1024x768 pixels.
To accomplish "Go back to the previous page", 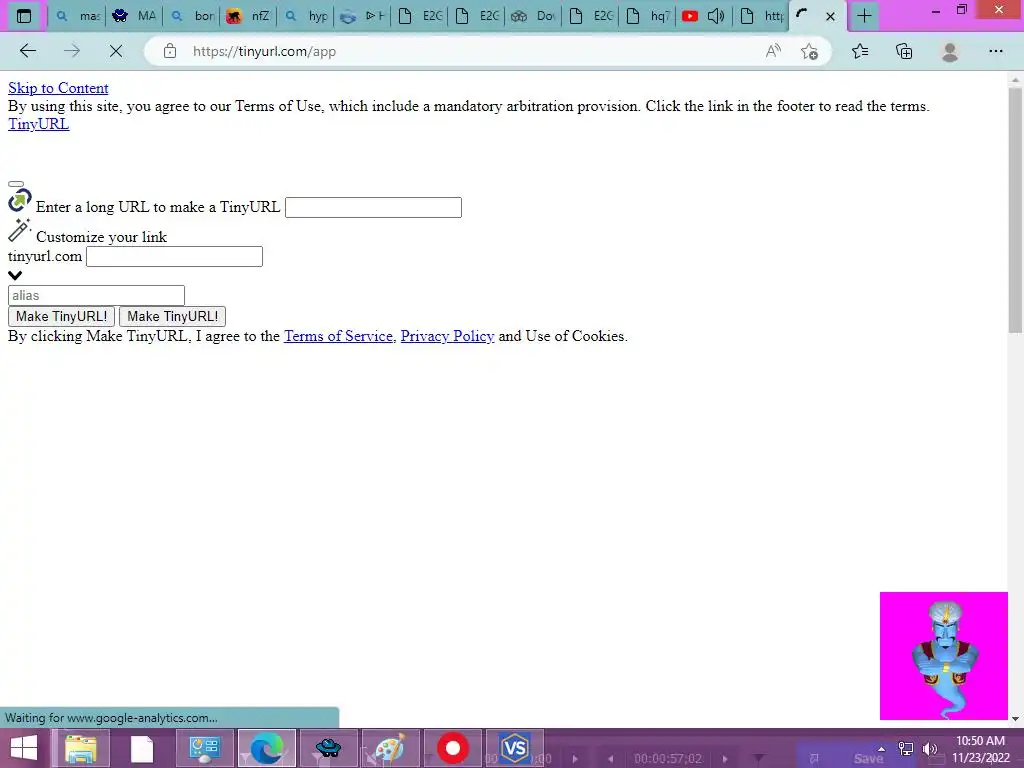I will point(27,51).
